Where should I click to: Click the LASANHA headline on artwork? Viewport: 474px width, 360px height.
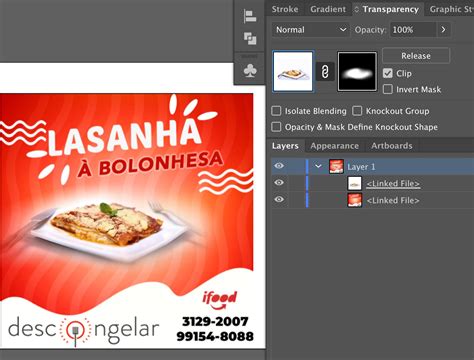pos(125,137)
